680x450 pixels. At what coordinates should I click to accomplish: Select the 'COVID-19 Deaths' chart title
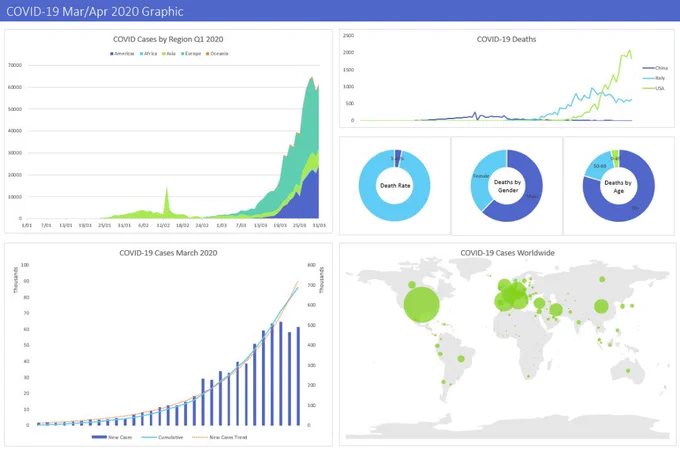[x=506, y=39]
